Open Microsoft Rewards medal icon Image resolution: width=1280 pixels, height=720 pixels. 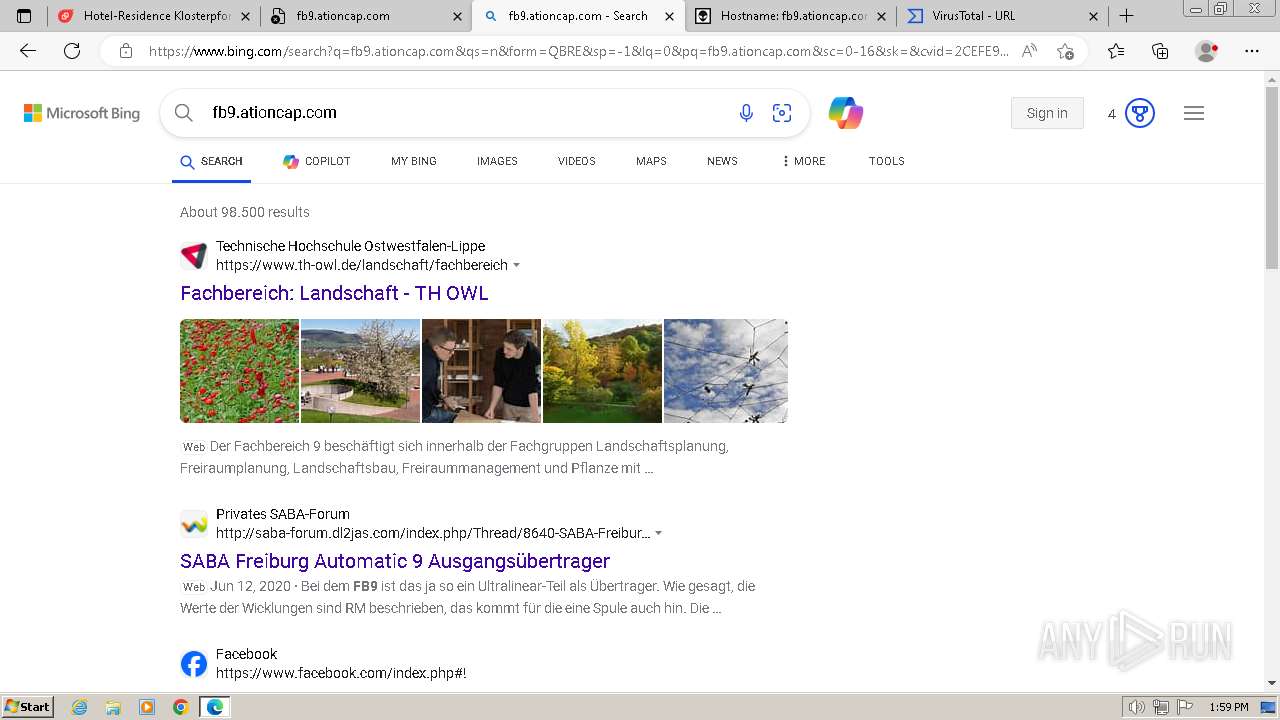pyautogui.click(x=1140, y=113)
